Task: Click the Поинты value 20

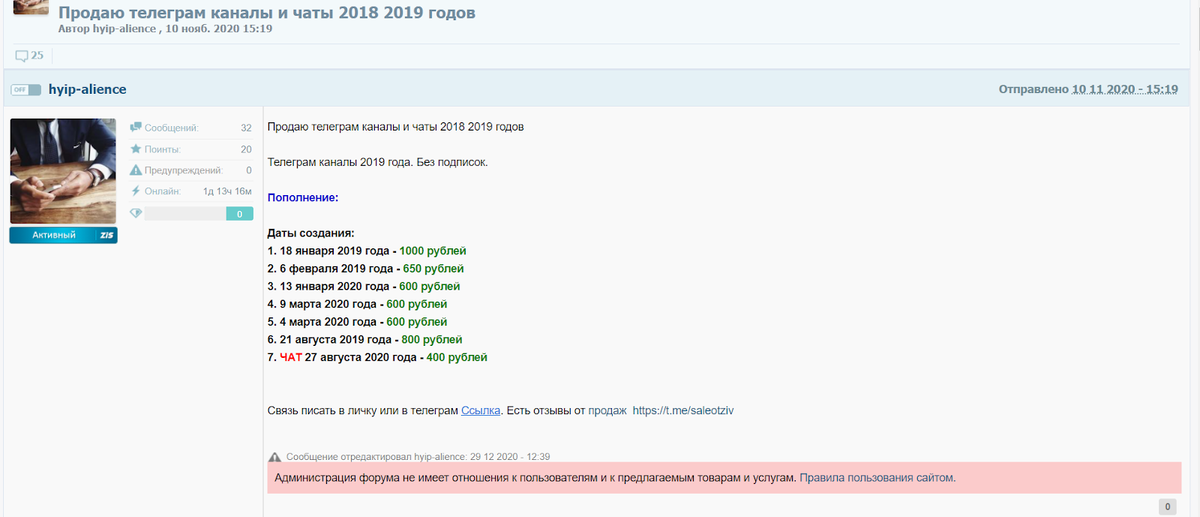Action: pyautogui.click(x=246, y=149)
